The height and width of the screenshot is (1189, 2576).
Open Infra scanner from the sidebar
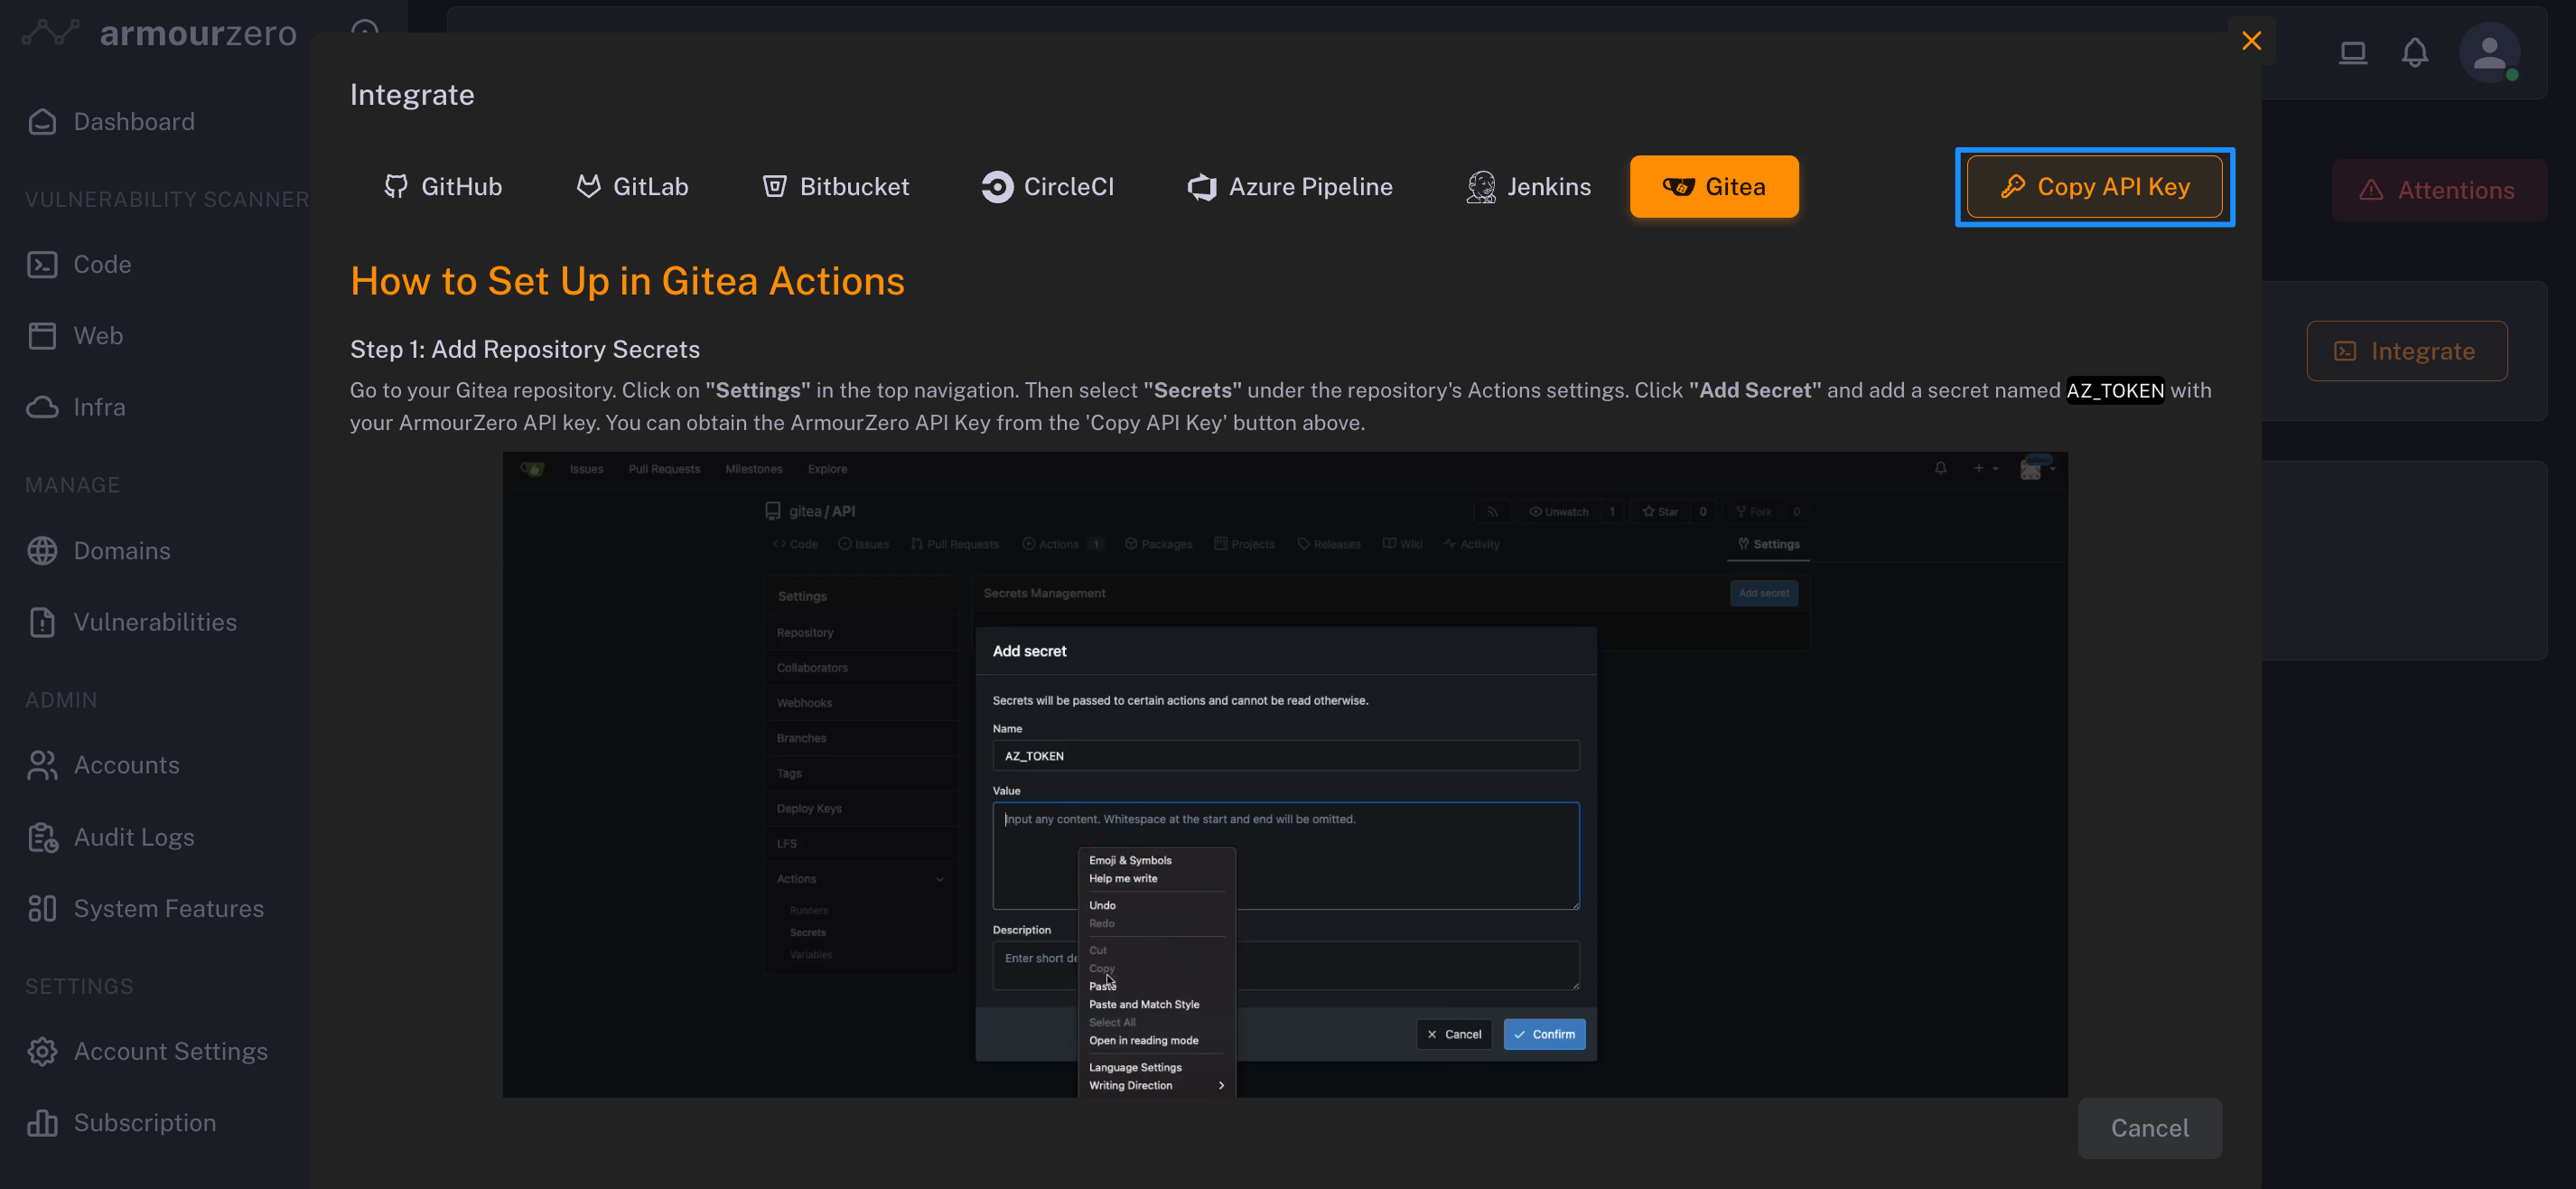tap(99, 408)
